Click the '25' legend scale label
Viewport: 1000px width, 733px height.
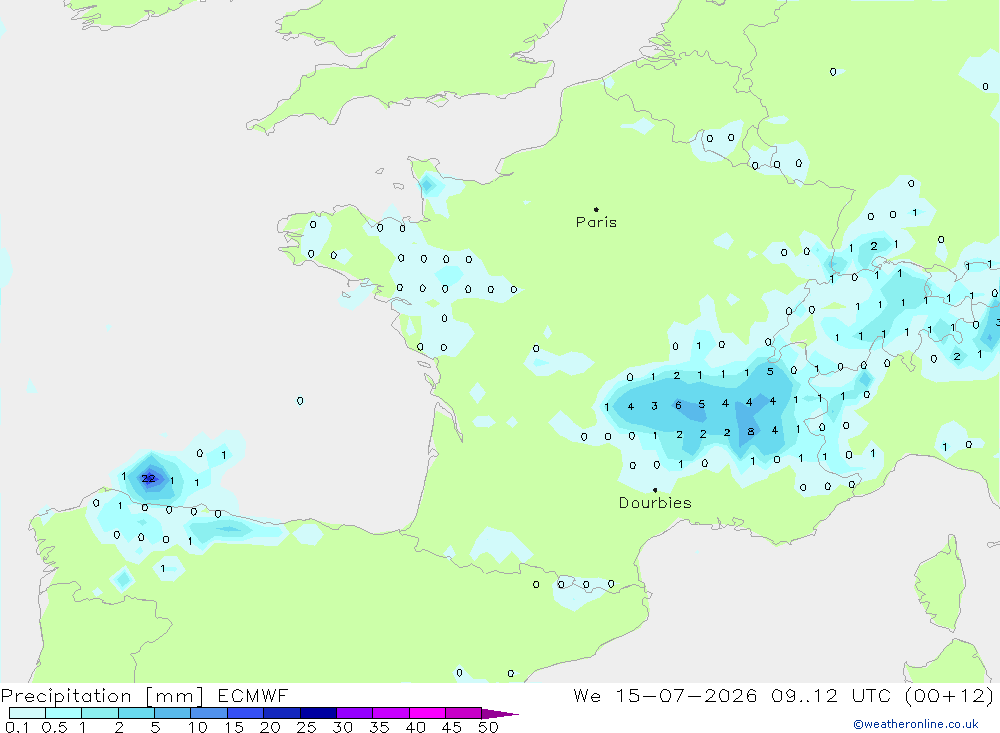(306, 727)
